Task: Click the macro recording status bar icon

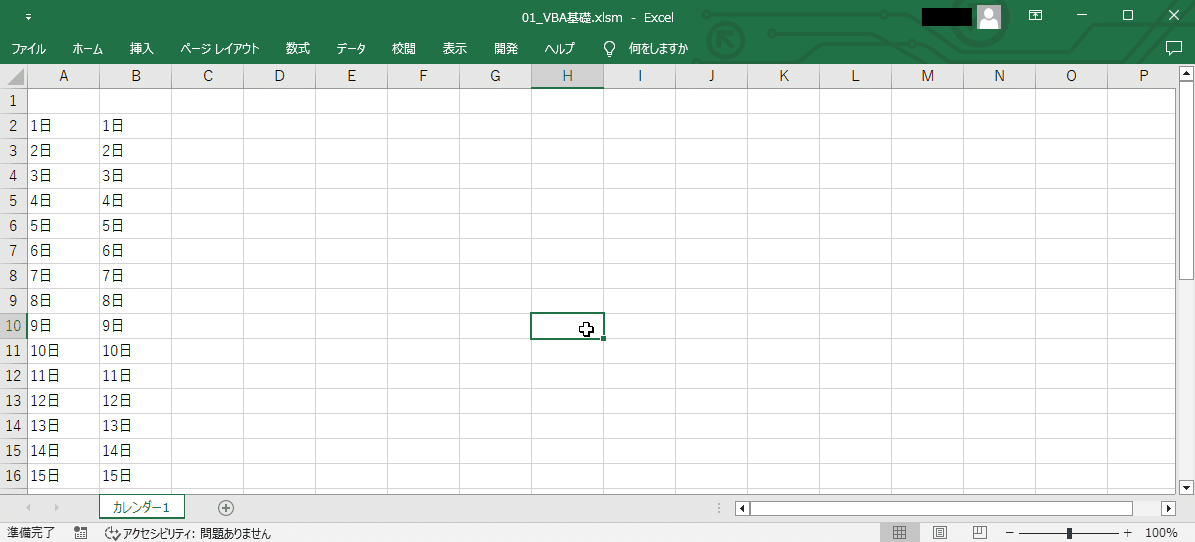Action: 80,533
